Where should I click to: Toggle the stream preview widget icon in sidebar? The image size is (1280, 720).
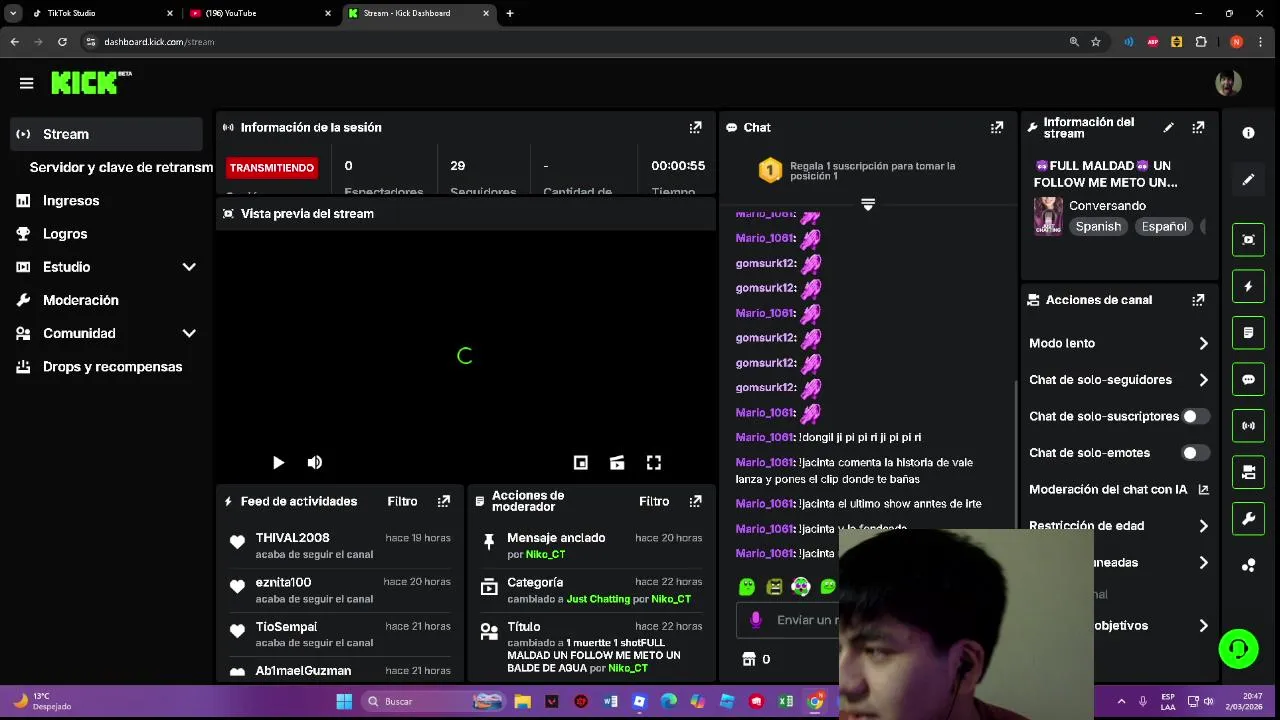[1248, 240]
